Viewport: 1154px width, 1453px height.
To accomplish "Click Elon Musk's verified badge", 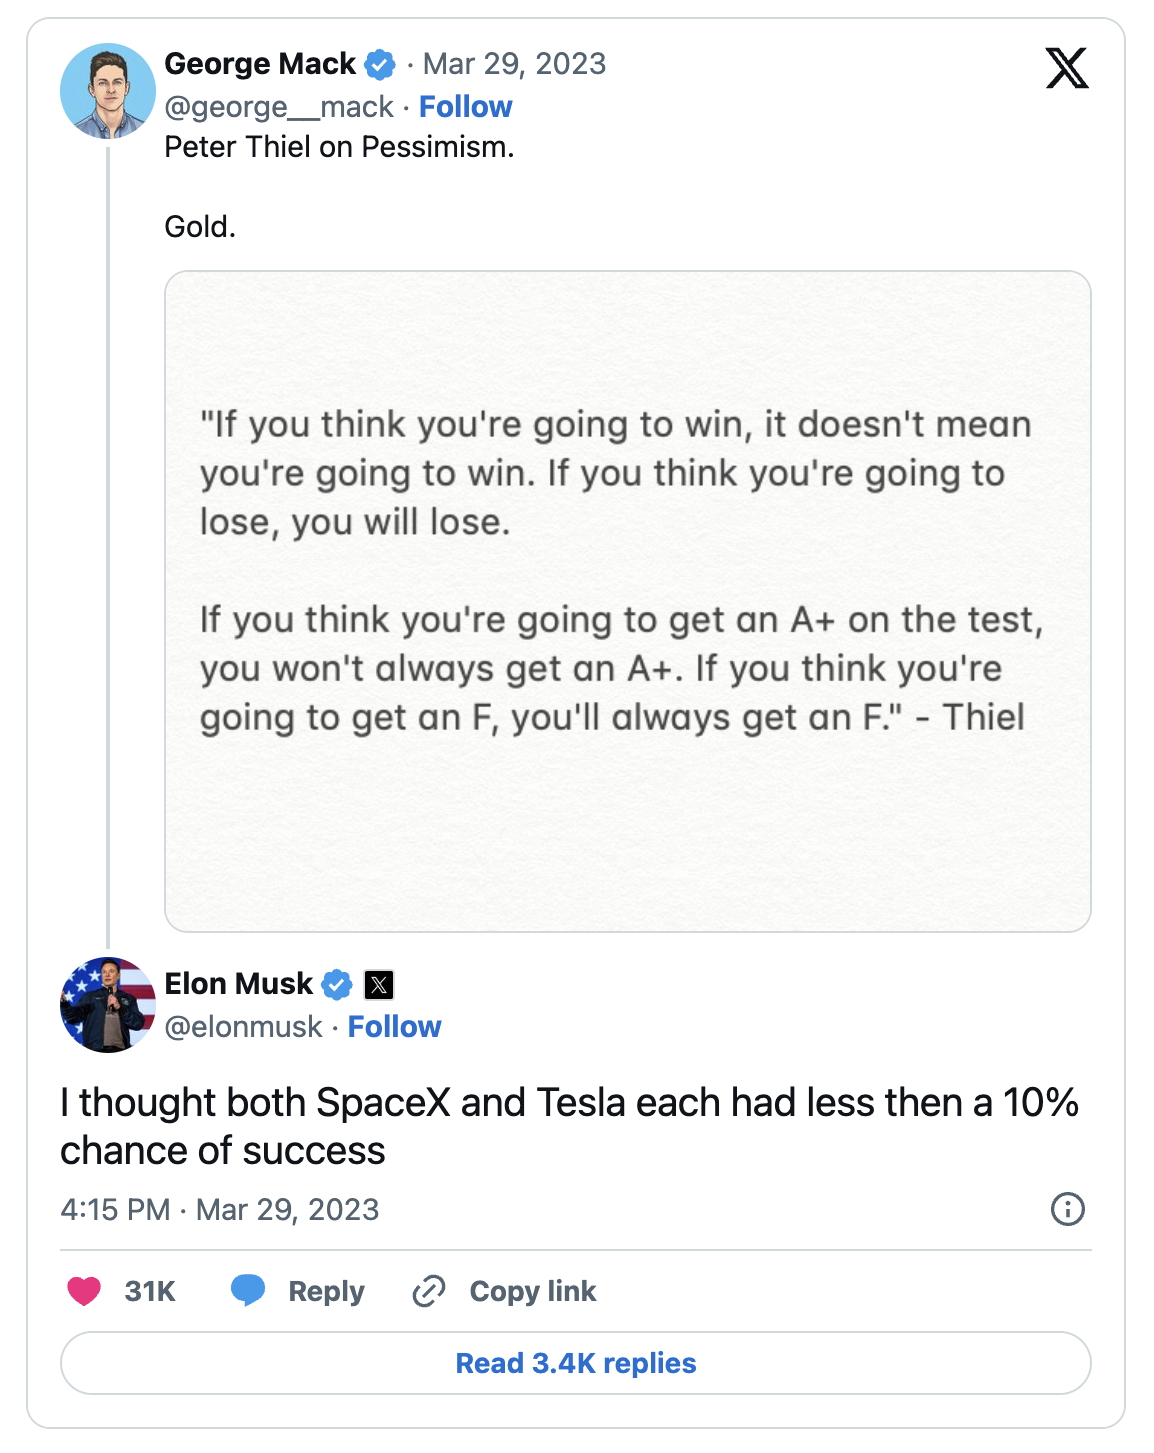I will click(337, 985).
